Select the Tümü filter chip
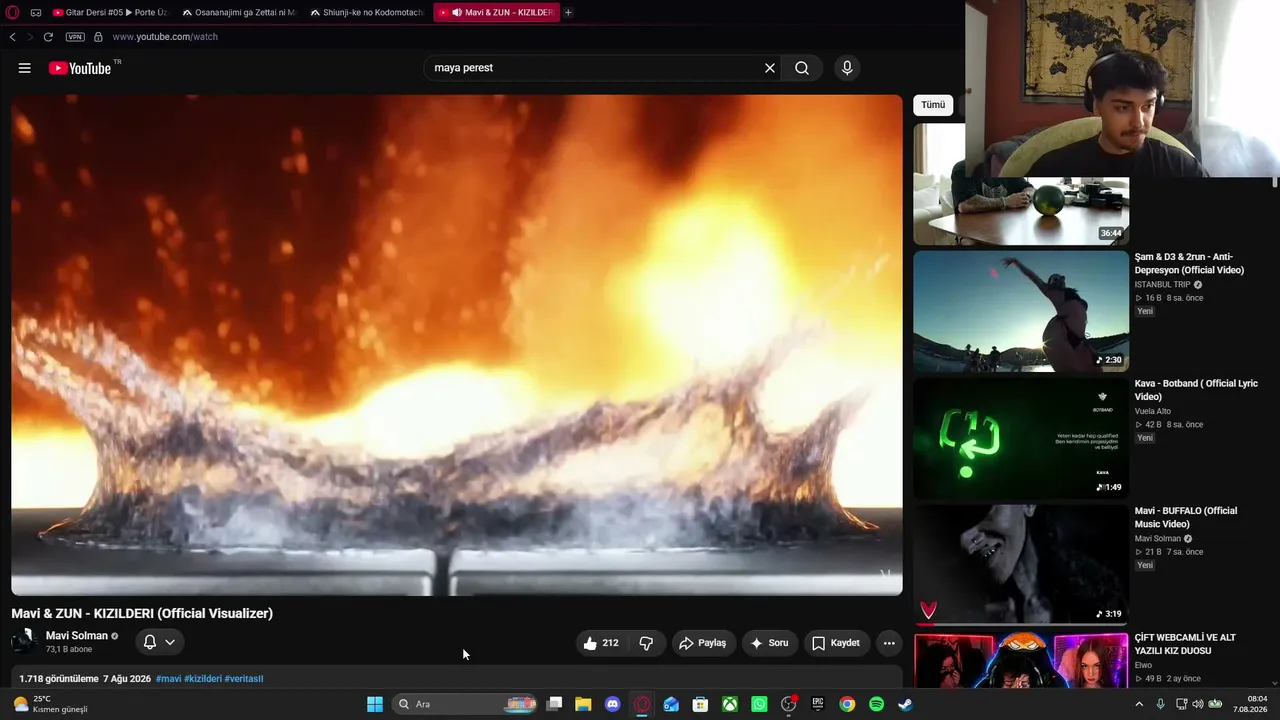Viewport: 1280px width, 720px height. click(933, 105)
